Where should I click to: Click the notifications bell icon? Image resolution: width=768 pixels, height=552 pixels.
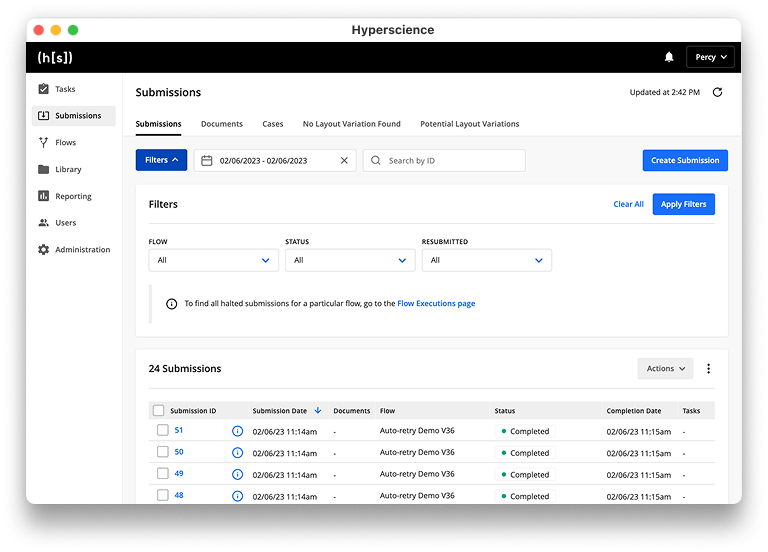click(x=669, y=57)
